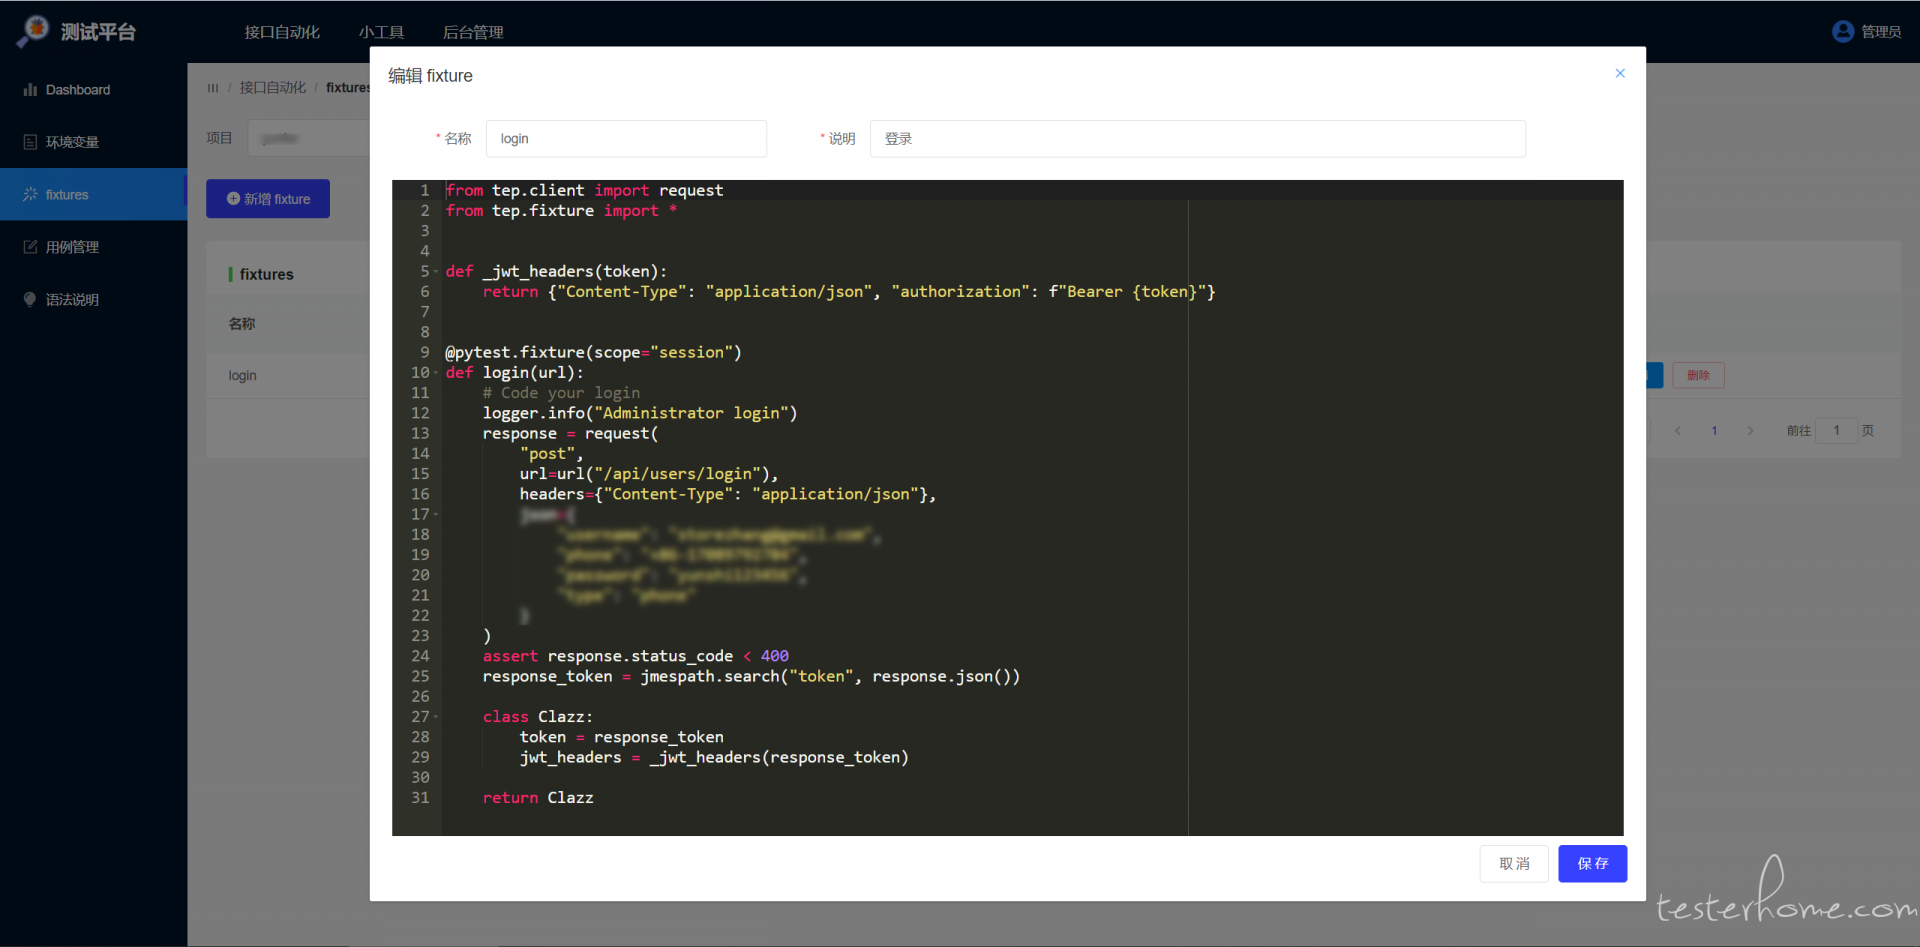
Task: Click the page jump input field
Action: coord(1837,431)
